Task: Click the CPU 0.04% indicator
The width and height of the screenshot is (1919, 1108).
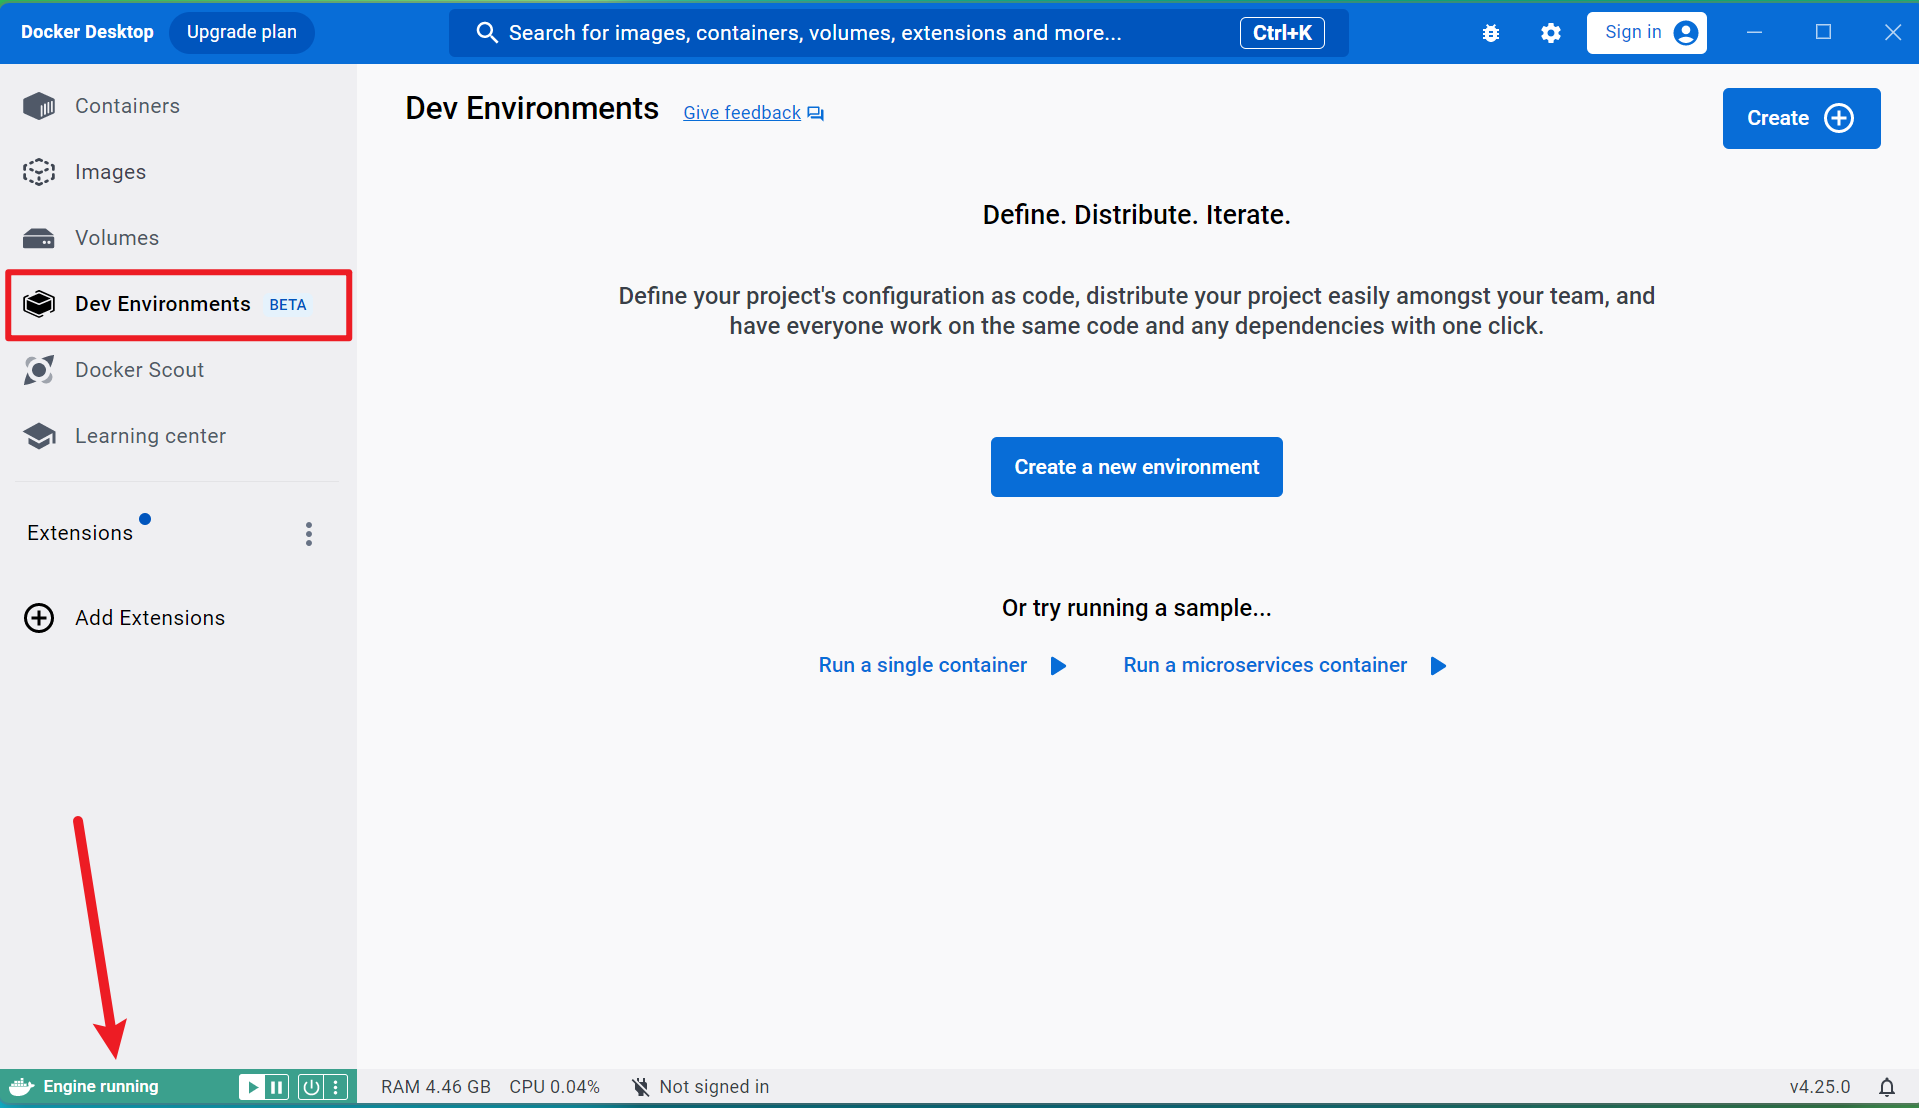Action: click(x=554, y=1087)
